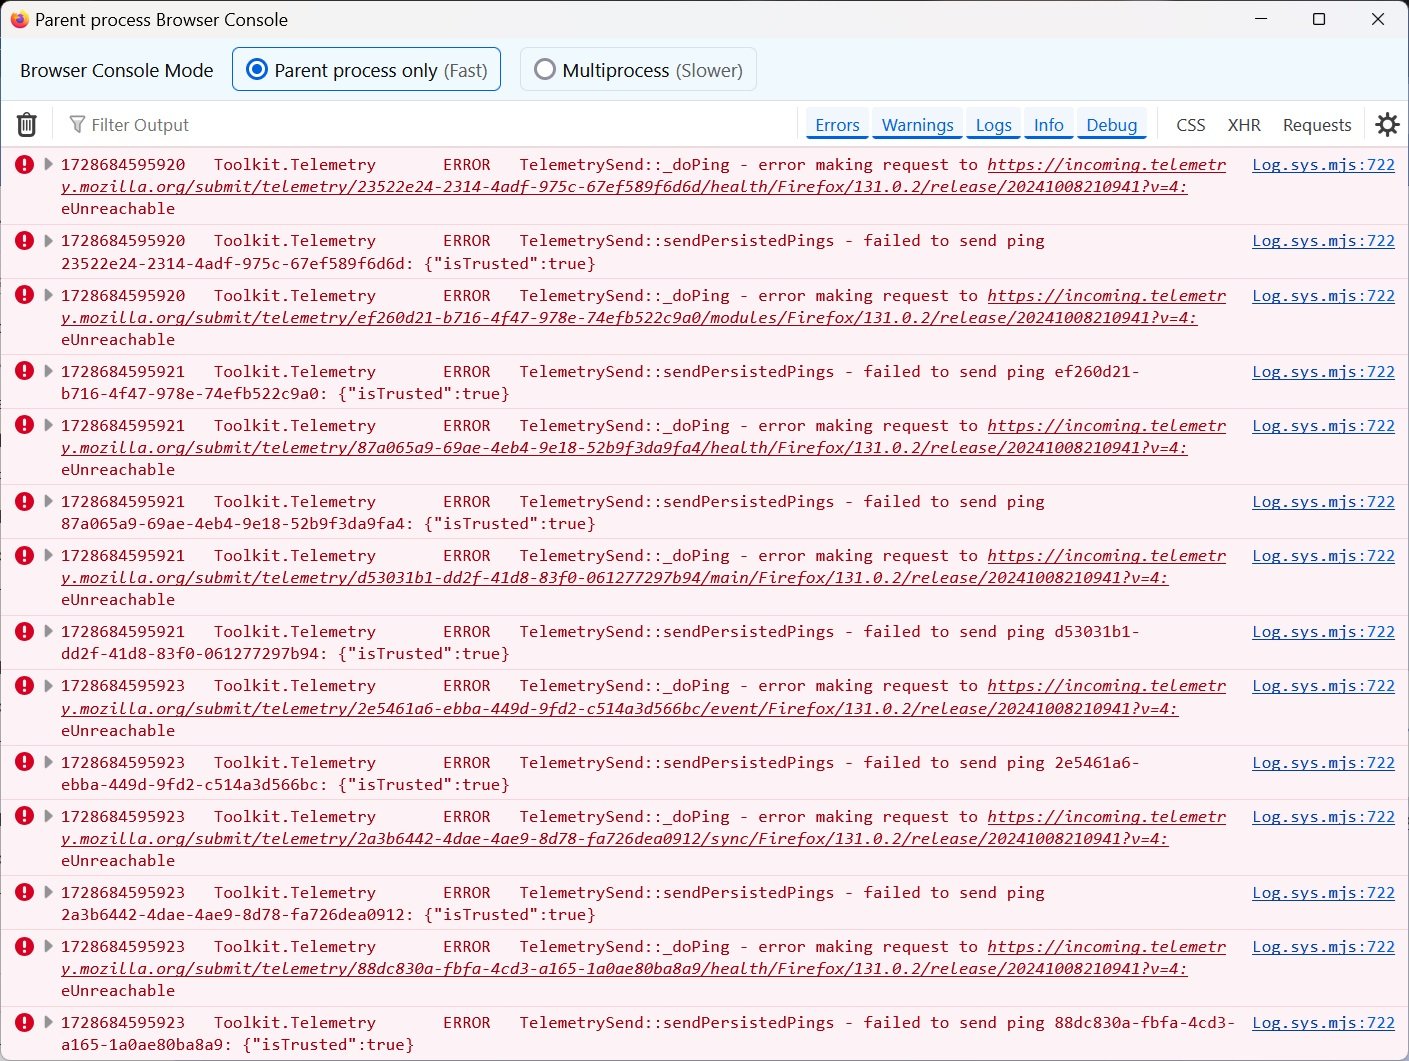Open Log.sys.mjs:722 for 23522e24 _doPing error
This screenshot has width=1409, height=1061.
point(1323,165)
